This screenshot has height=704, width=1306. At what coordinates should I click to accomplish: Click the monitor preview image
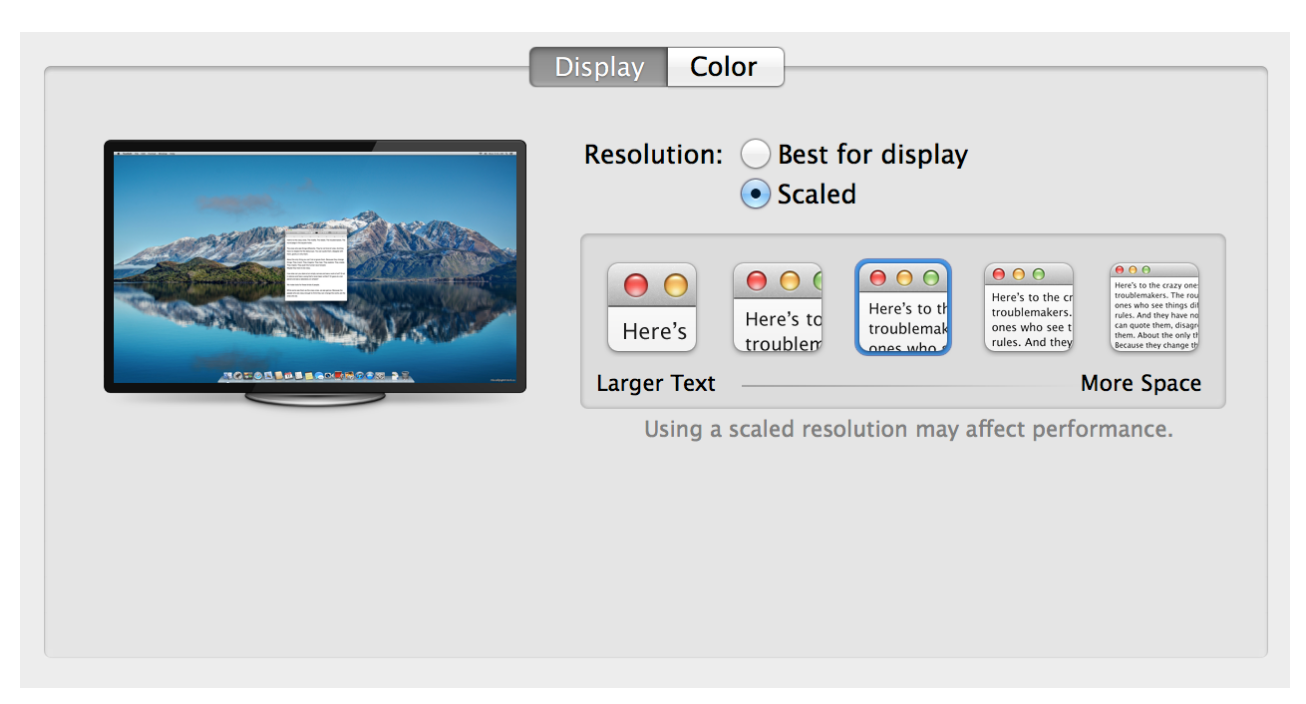pos(315,266)
